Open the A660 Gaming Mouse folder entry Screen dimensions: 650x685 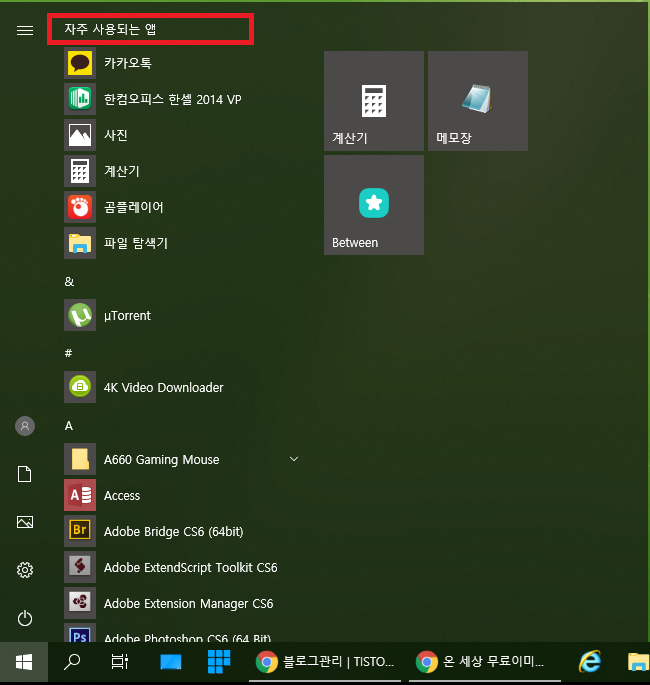181,459
